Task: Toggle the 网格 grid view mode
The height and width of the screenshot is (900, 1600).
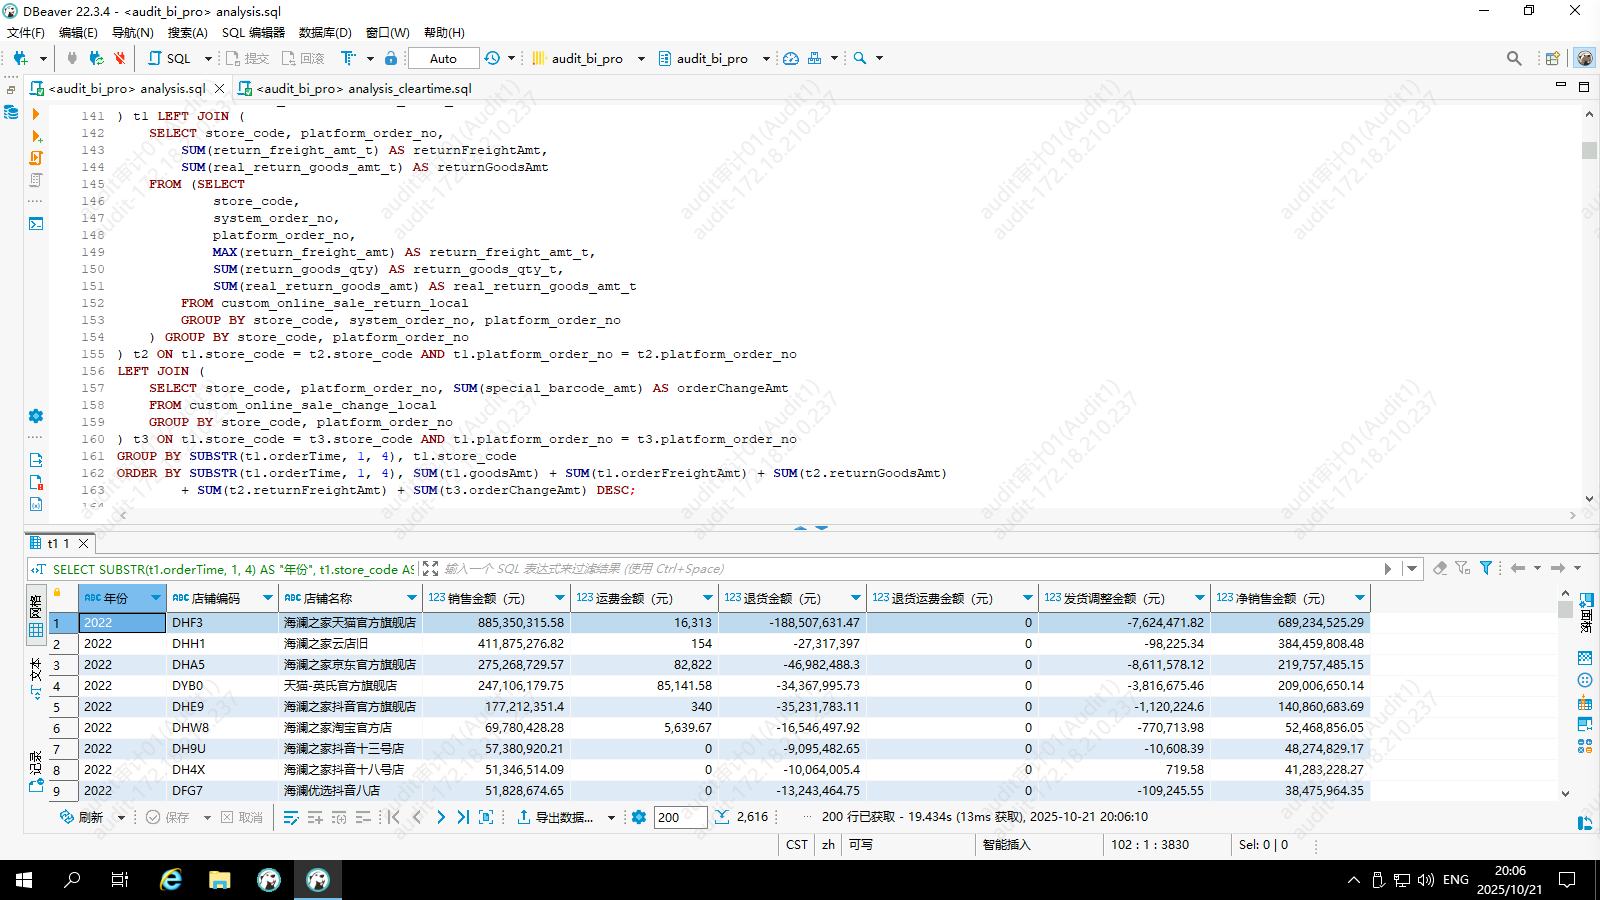Action: [x=36, y=617]
